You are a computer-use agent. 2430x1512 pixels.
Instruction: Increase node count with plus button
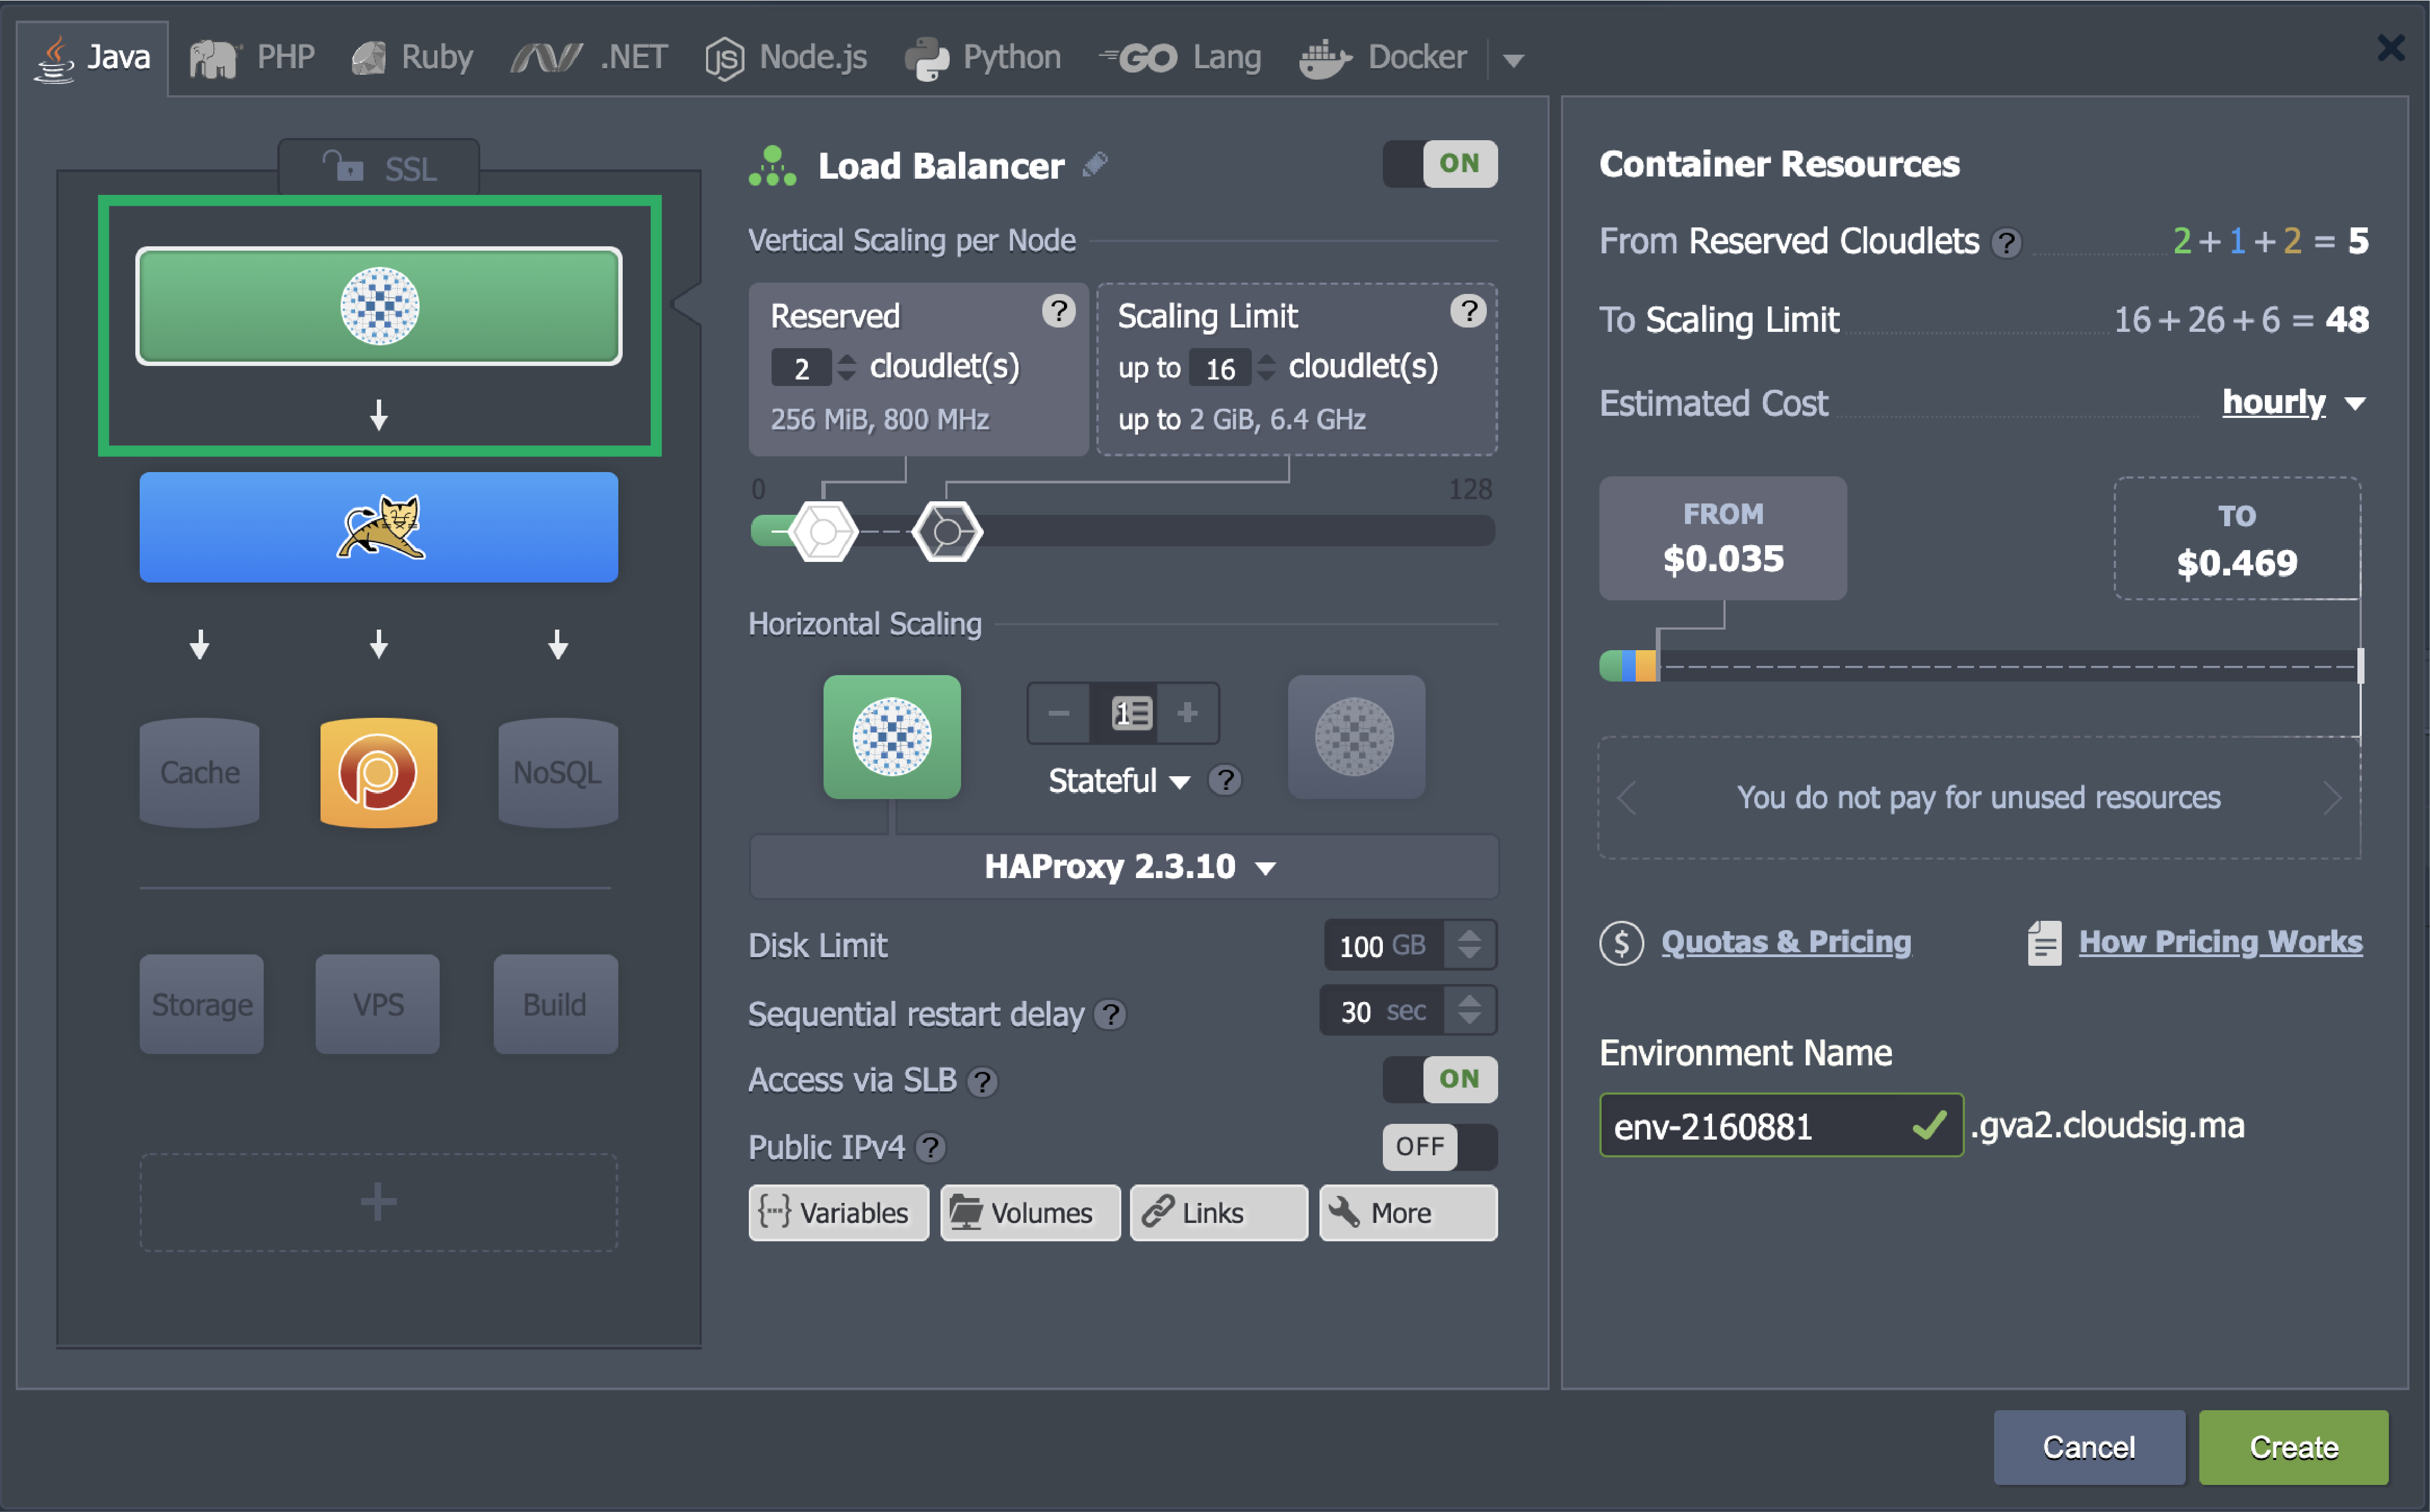point(1188,713)
